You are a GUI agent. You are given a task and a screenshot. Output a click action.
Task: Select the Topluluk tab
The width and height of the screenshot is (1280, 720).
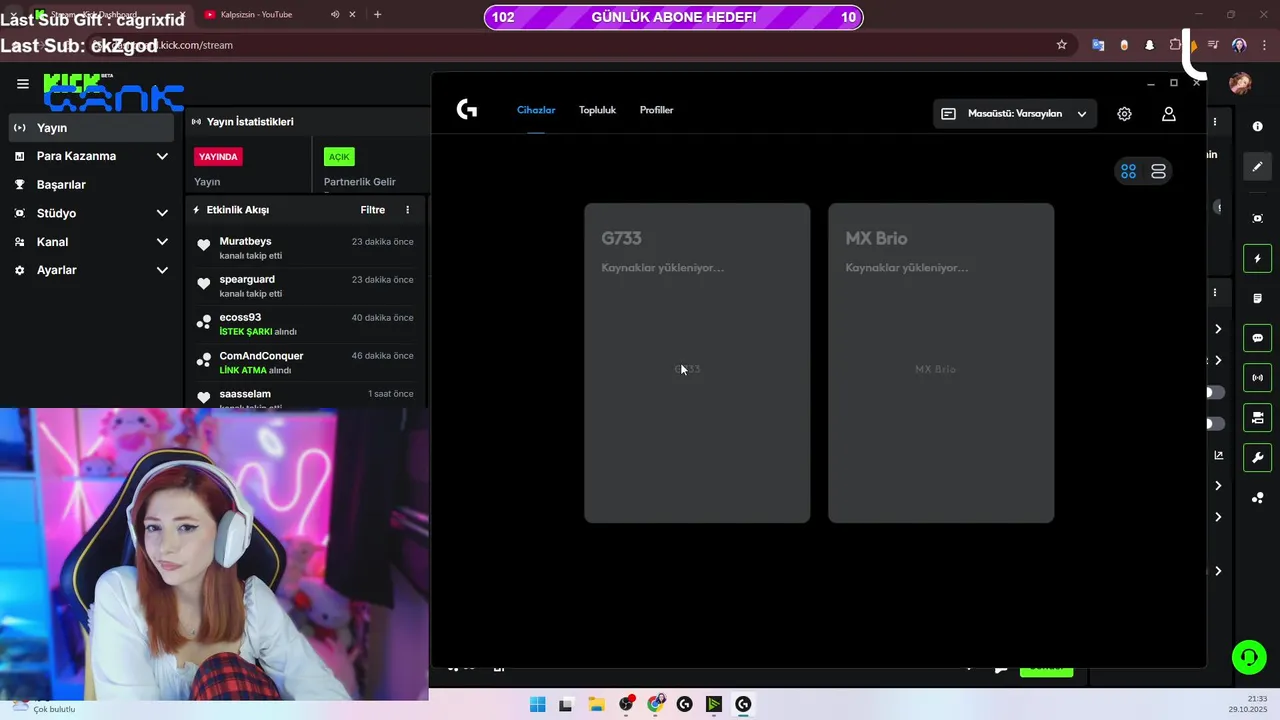[x=597, y=110]
